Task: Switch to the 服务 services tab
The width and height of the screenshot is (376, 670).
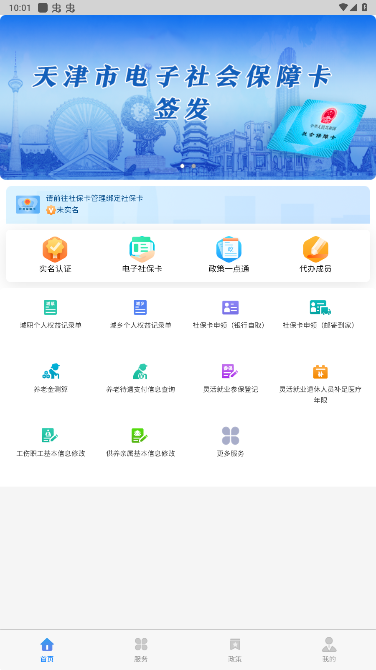Action: click(141, 650)
